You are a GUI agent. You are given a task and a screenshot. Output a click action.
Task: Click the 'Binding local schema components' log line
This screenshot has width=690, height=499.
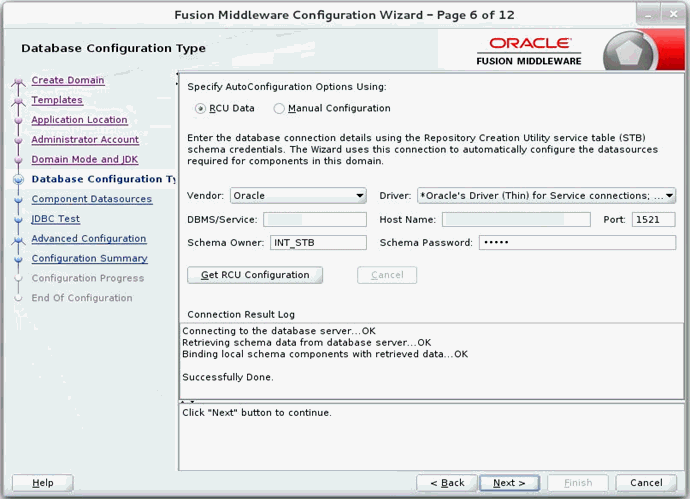(x=325, y=354)
